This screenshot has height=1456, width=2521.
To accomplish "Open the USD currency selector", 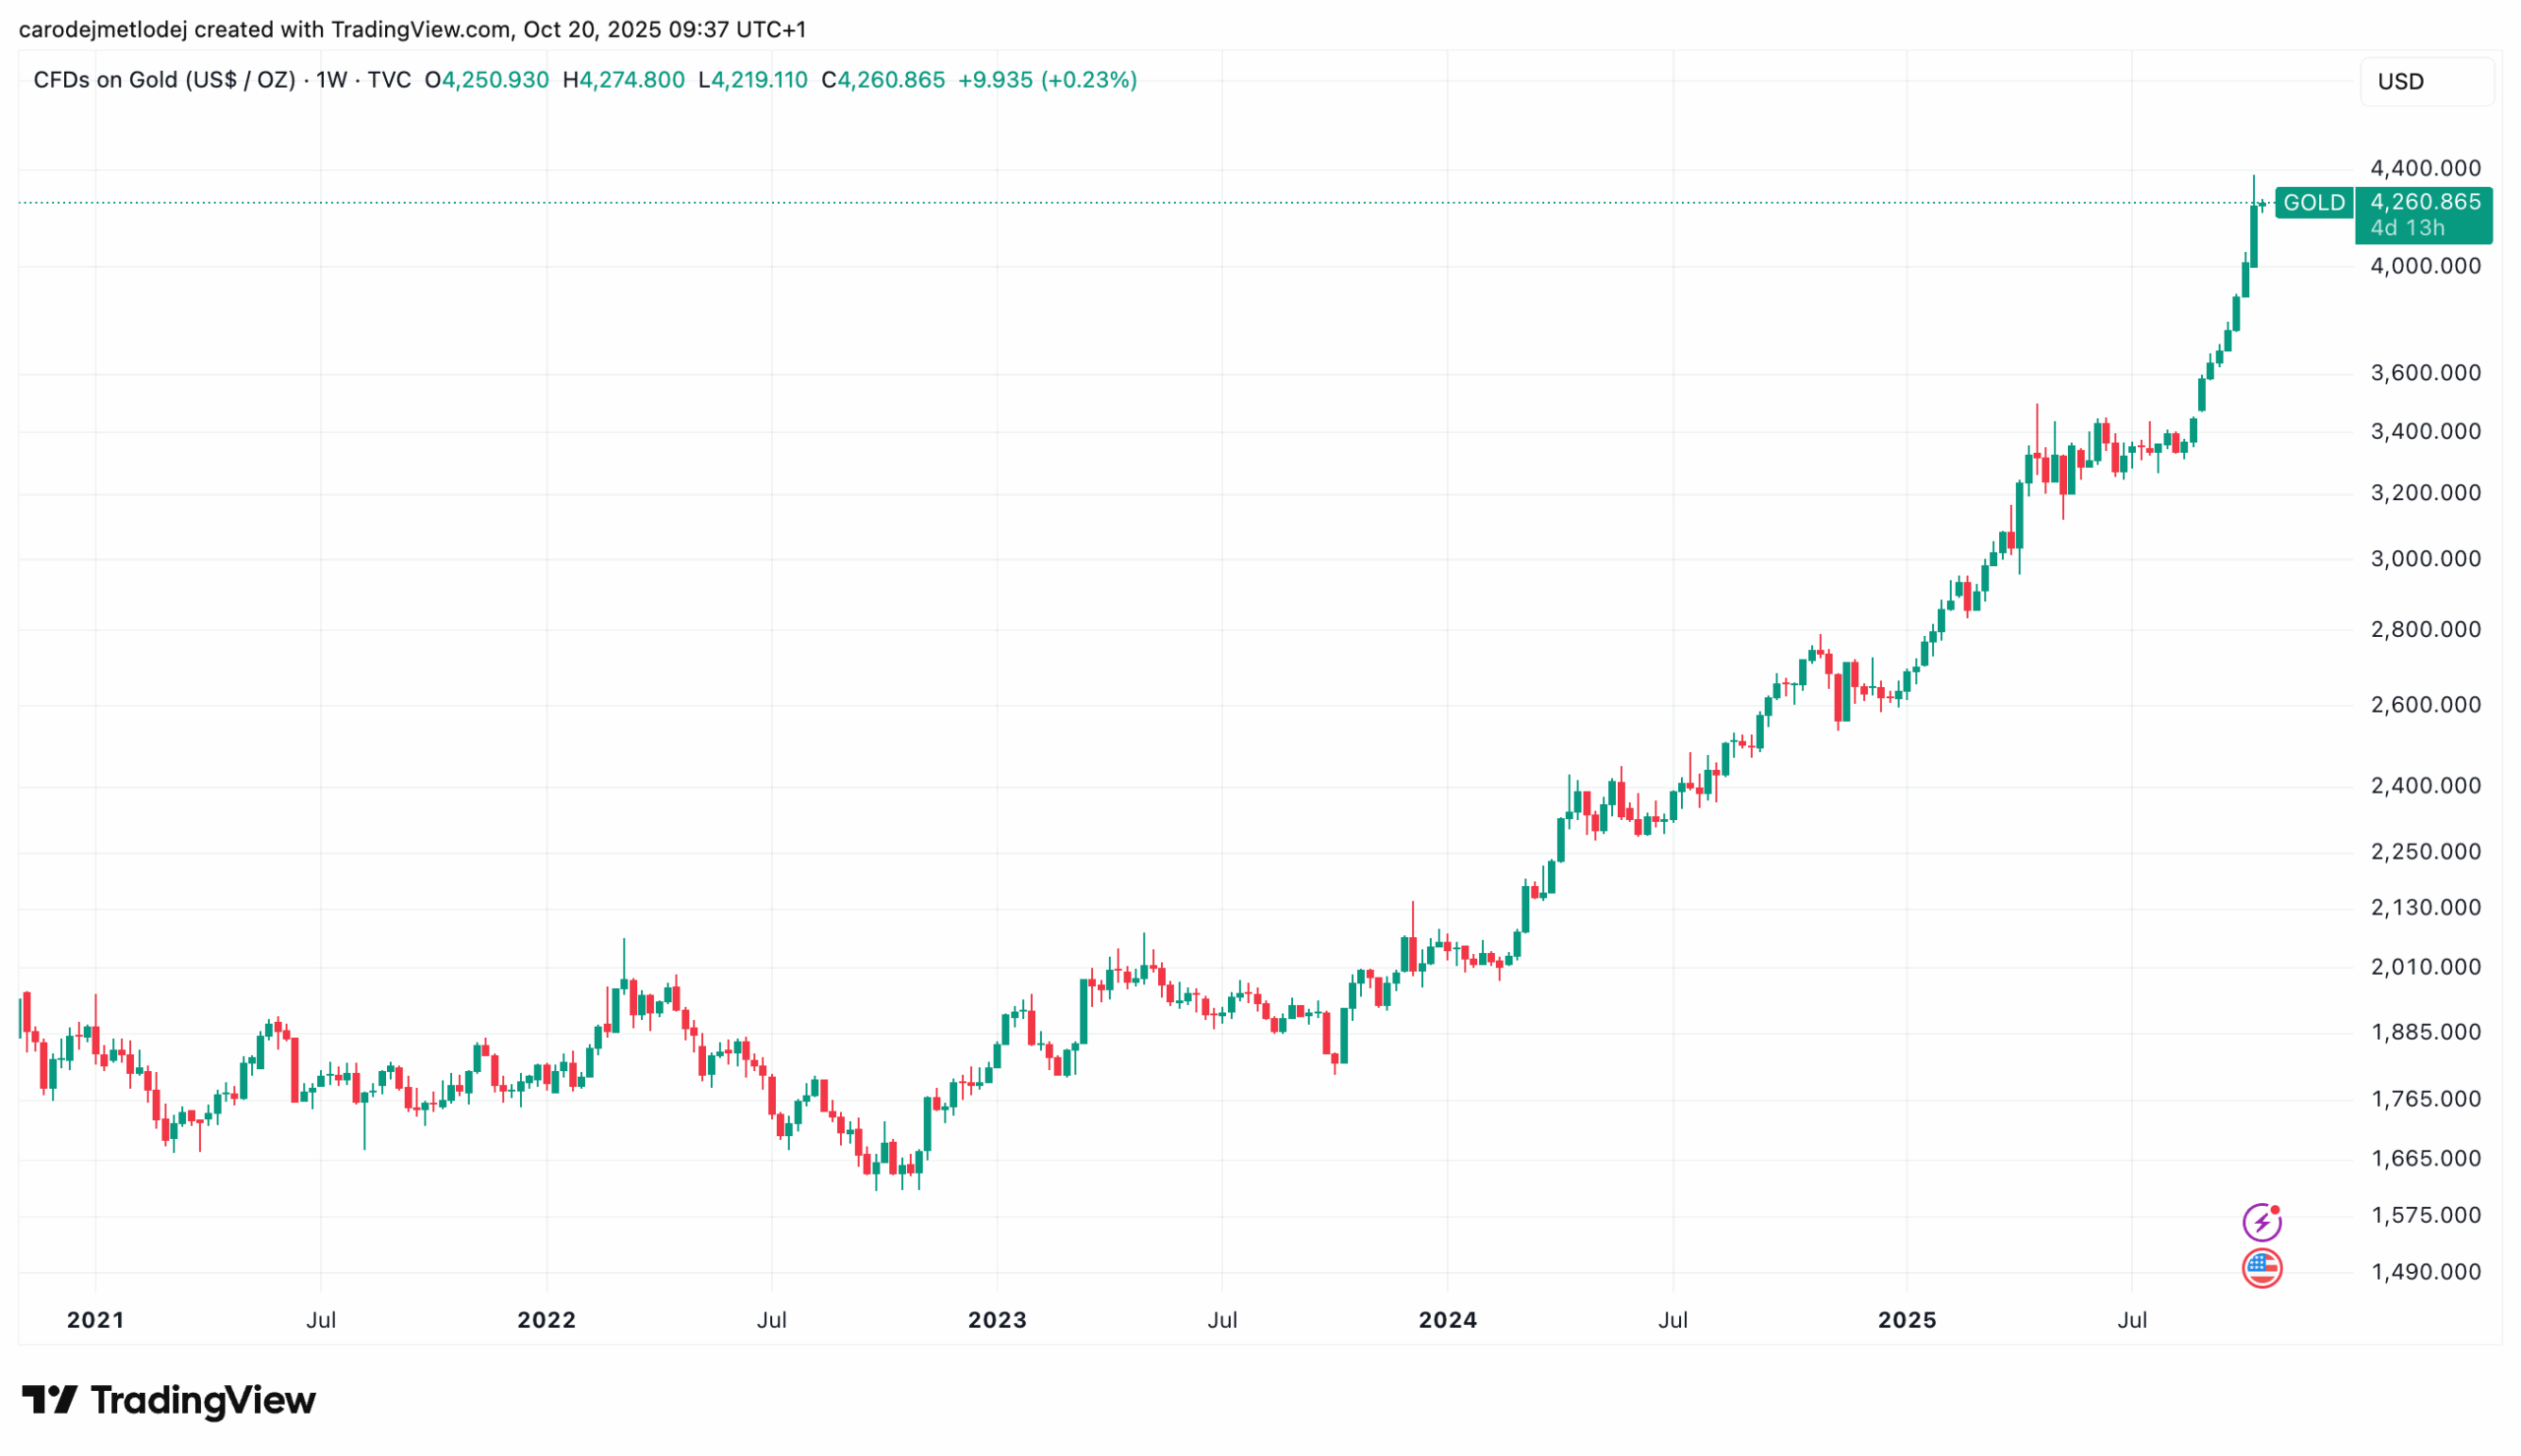I will [2426, 82].
